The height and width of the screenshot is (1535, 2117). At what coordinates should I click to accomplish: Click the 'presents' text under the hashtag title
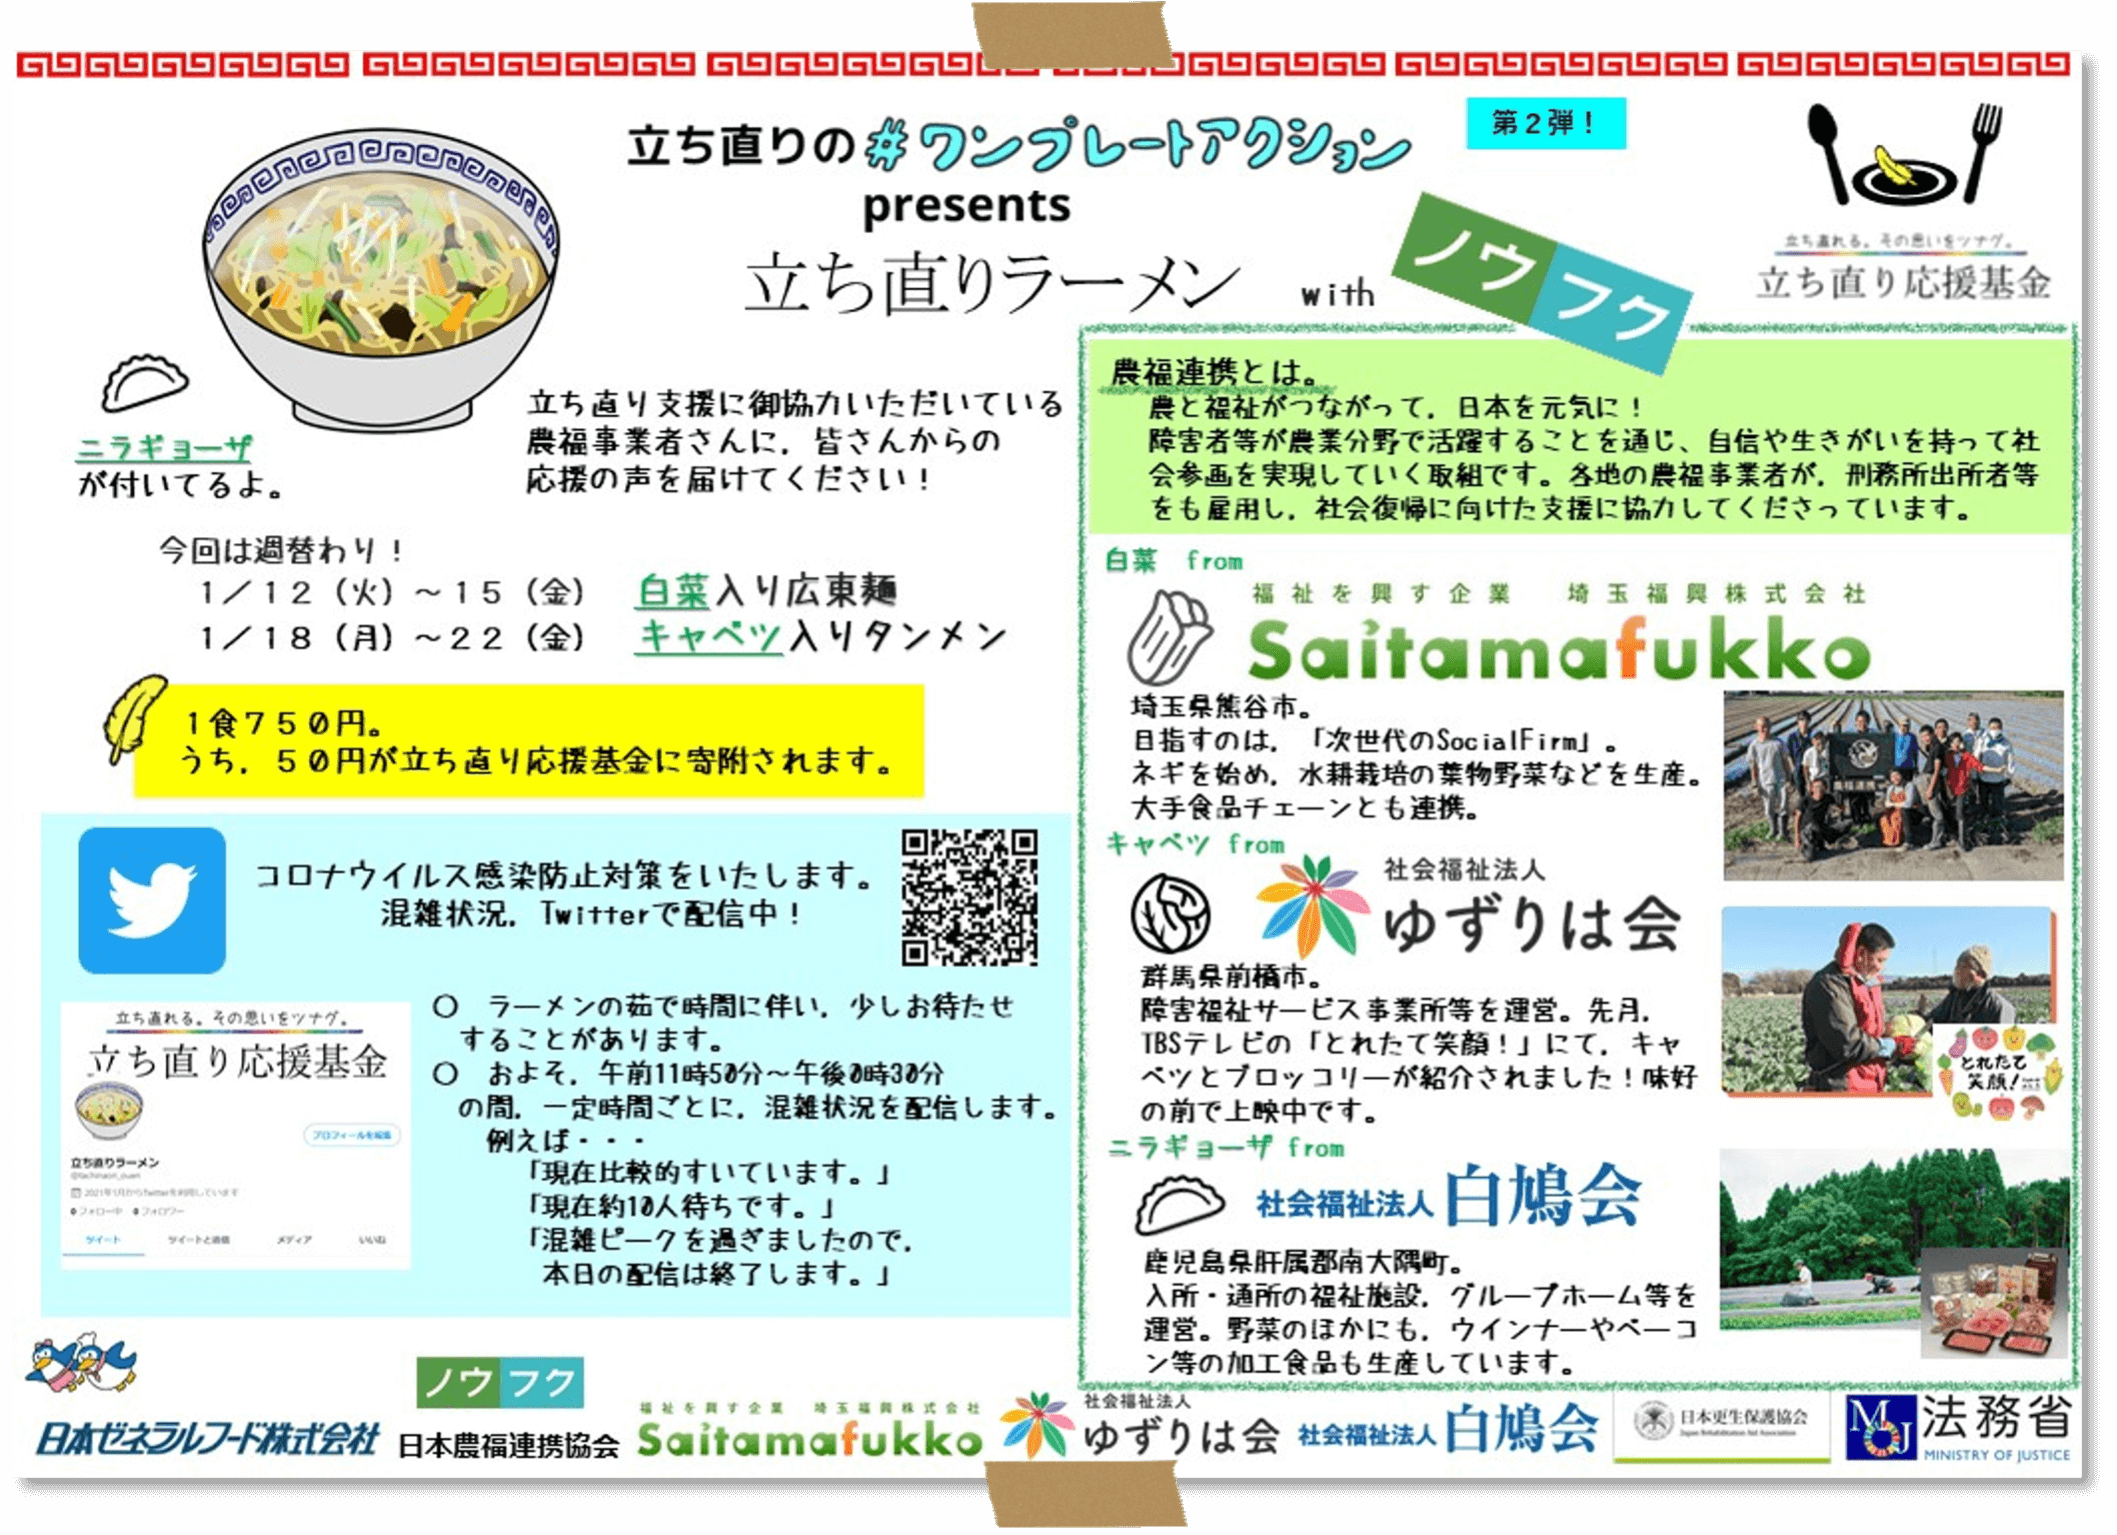966,208
